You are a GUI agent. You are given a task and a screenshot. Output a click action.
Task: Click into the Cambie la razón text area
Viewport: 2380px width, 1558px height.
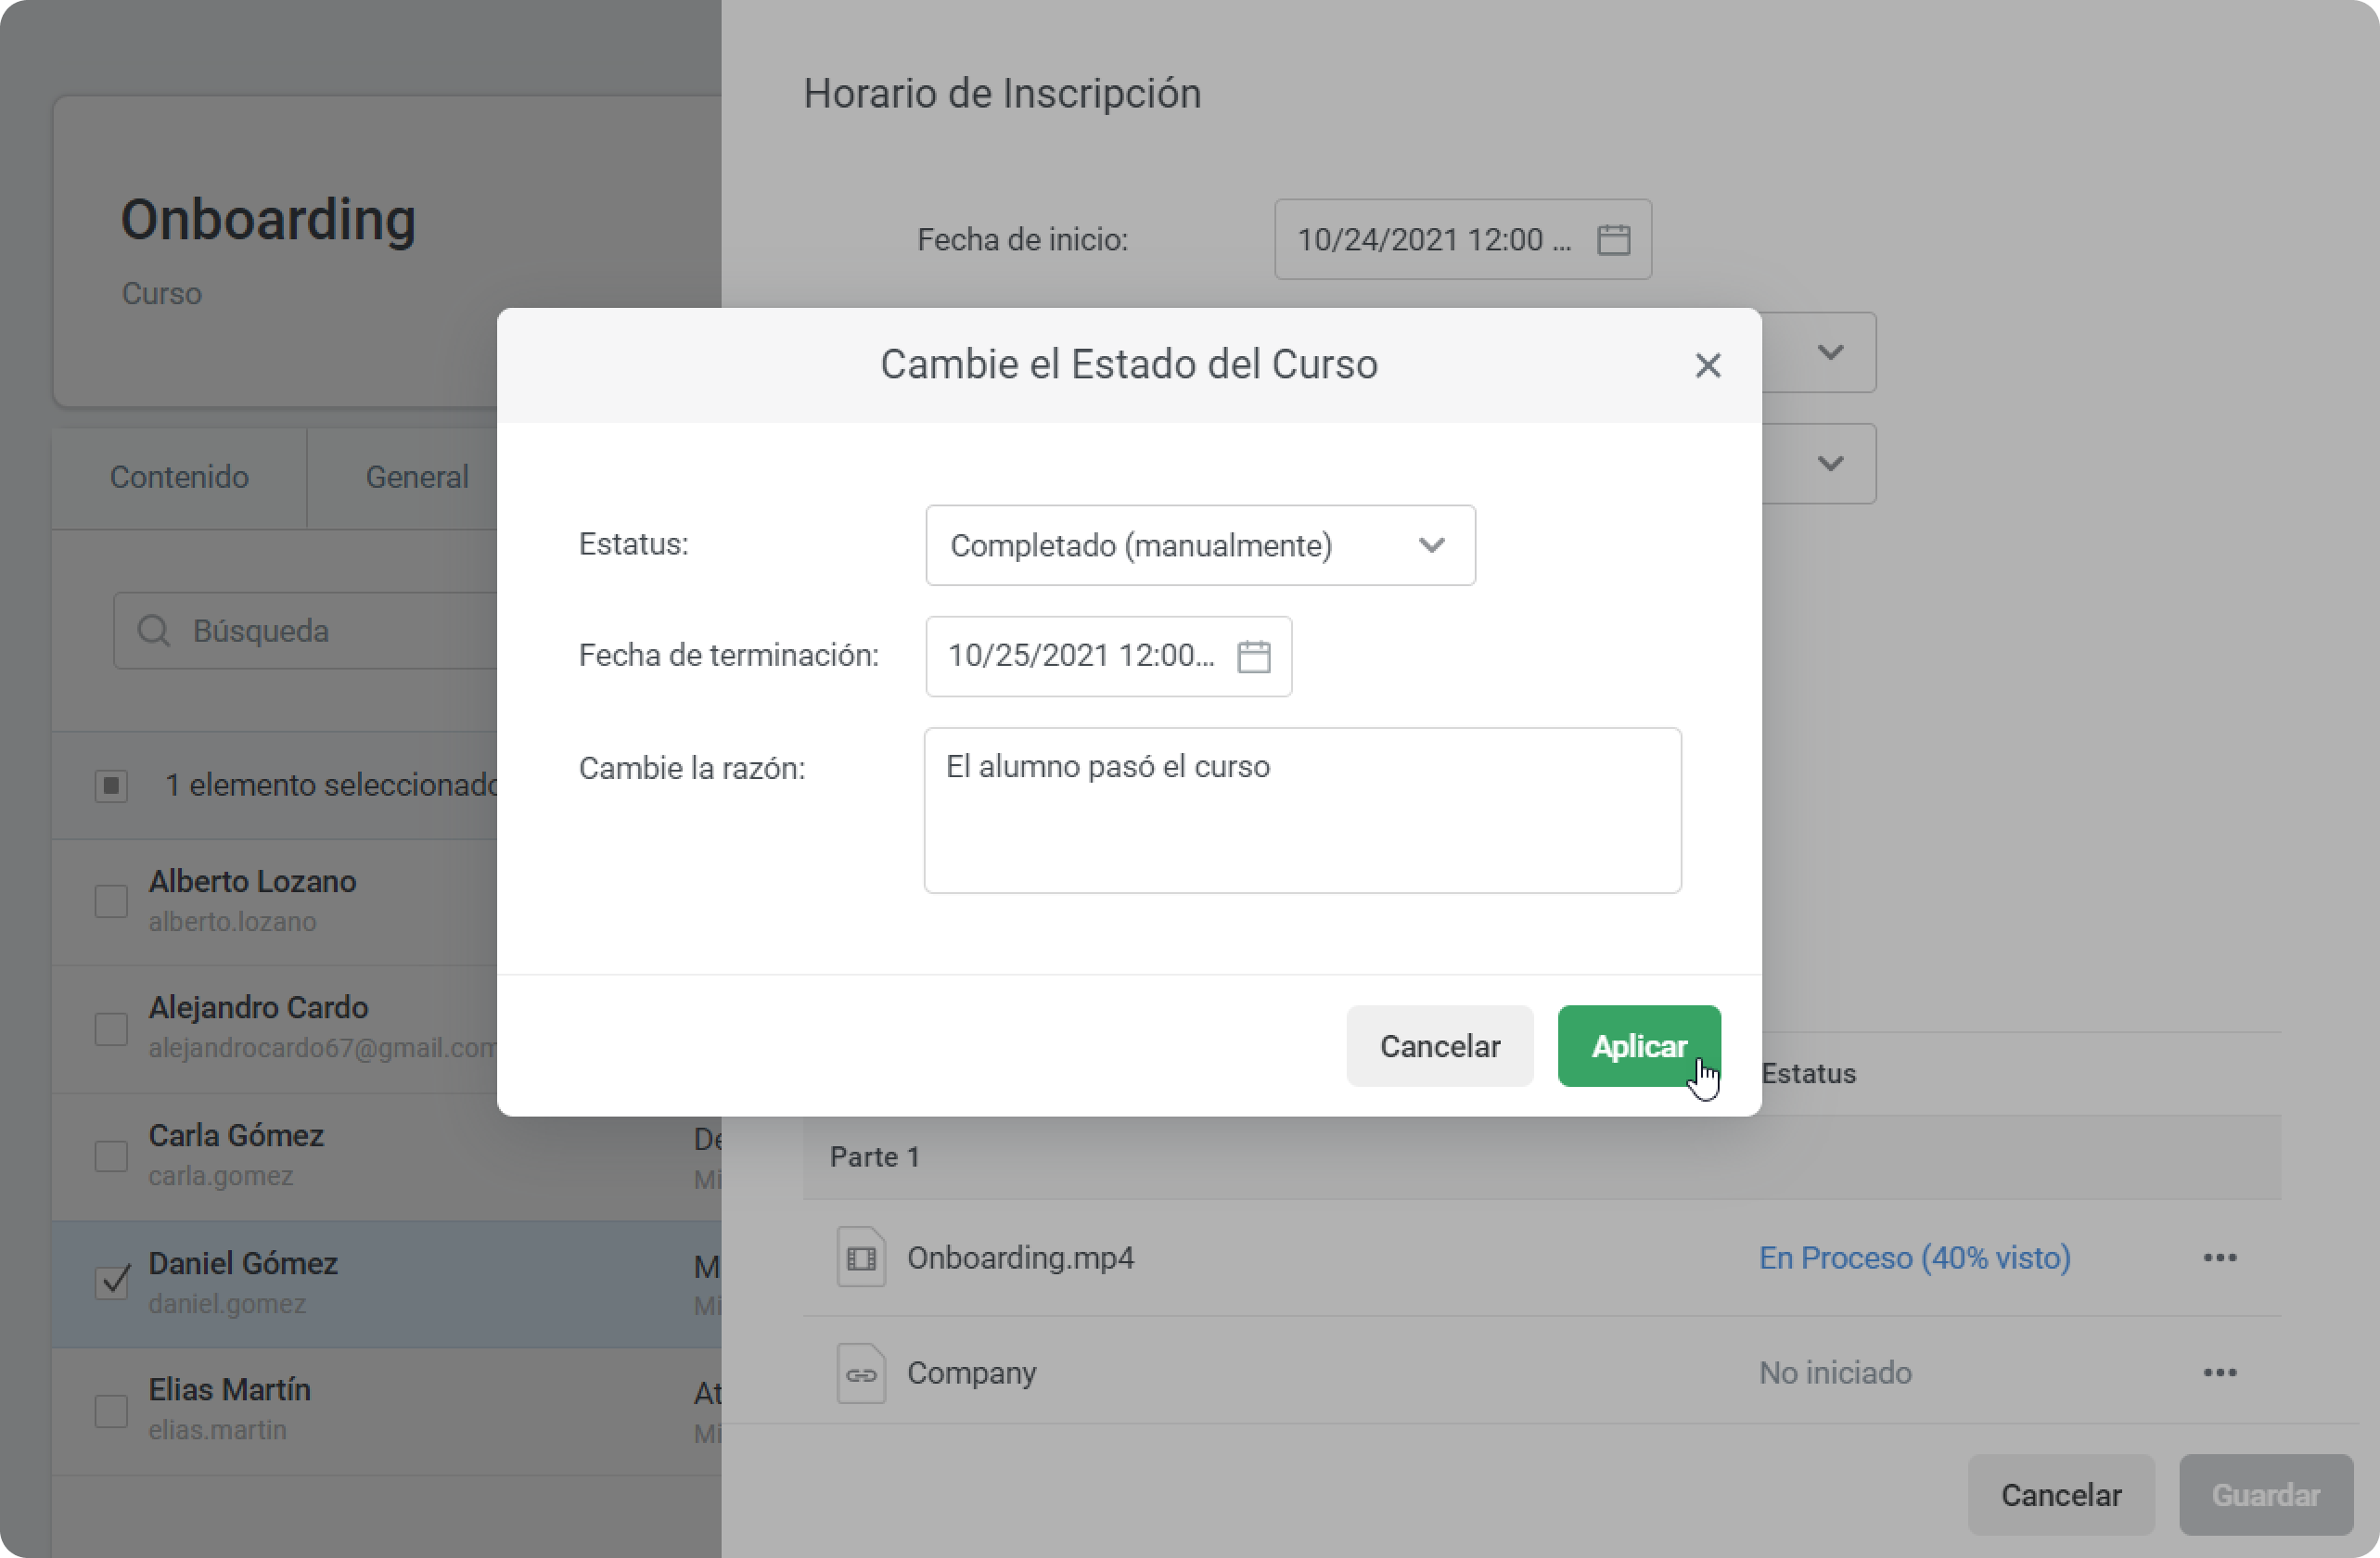point(1302,811)
